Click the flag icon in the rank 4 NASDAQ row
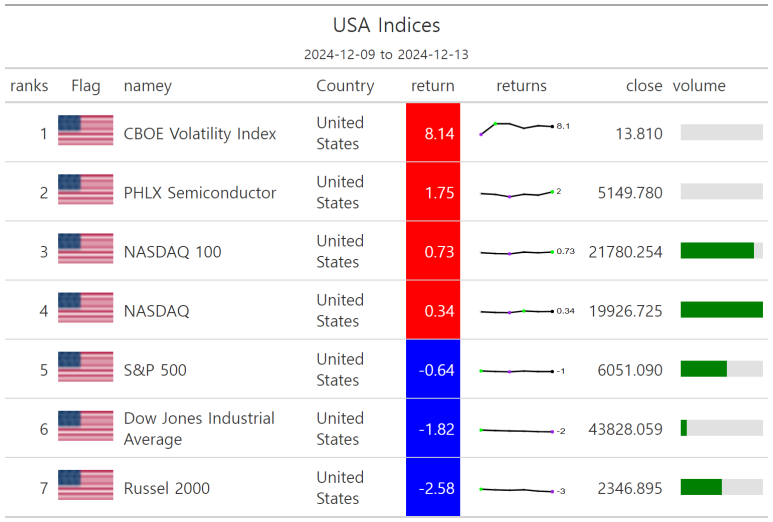The image size is (773, 522). pos(85,308)
